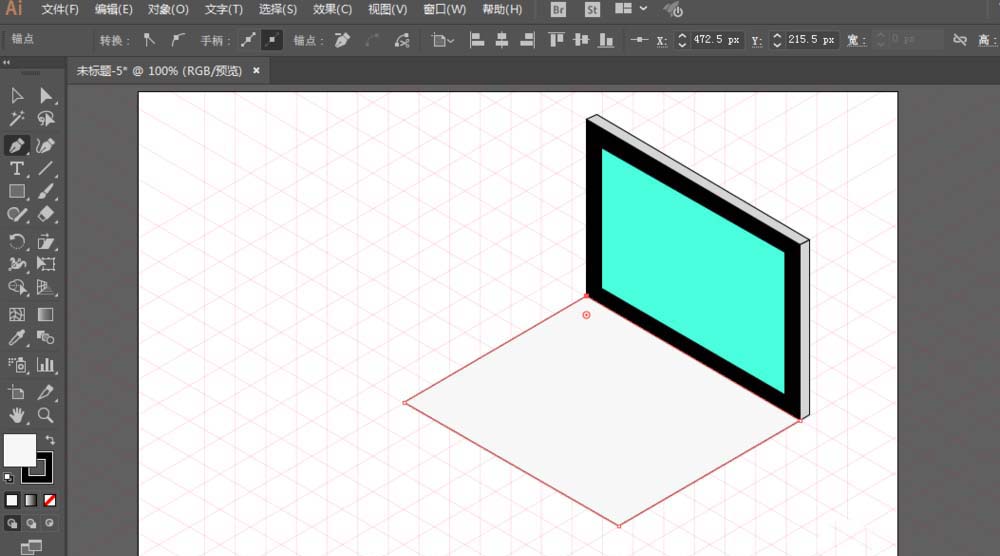Select the Eraser tool
1000x556 pixels.
click(45, 214)
